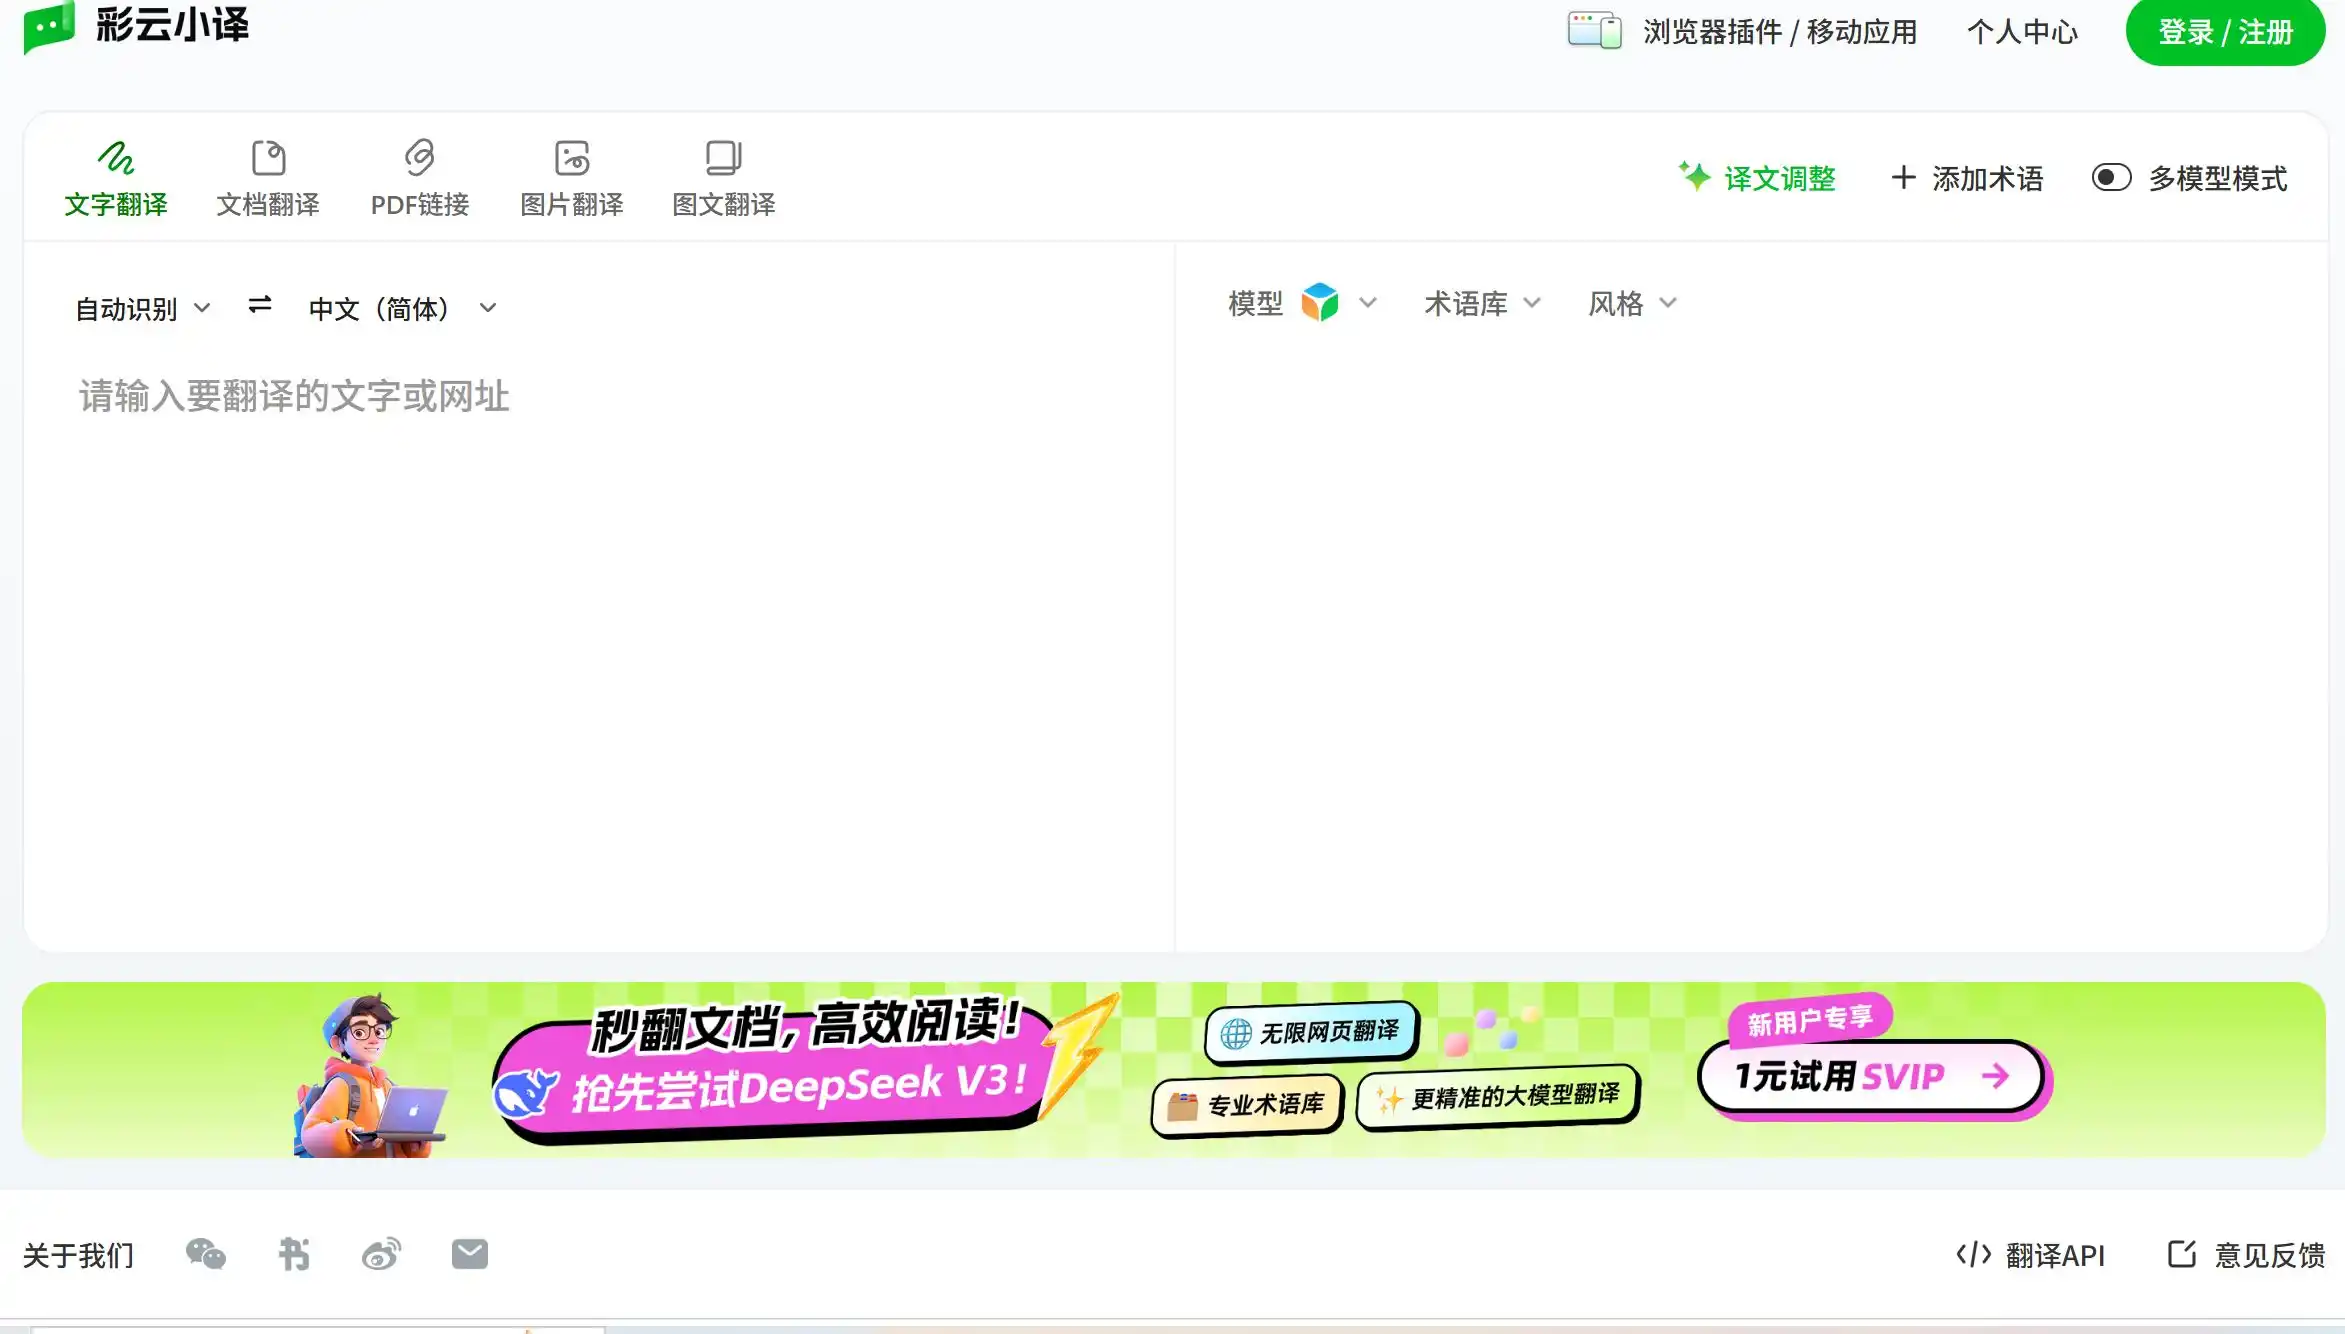Open the 自动识别 source language dropdown

coord(143,309)
